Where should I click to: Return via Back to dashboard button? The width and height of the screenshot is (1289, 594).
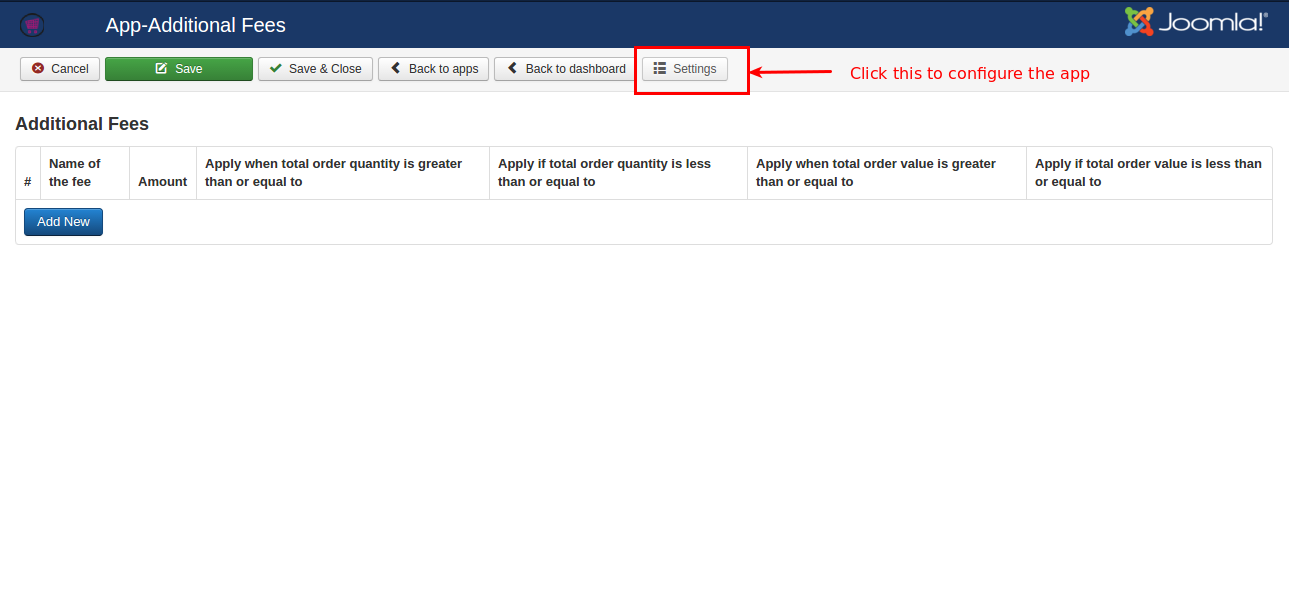click(x=565, y=69)
